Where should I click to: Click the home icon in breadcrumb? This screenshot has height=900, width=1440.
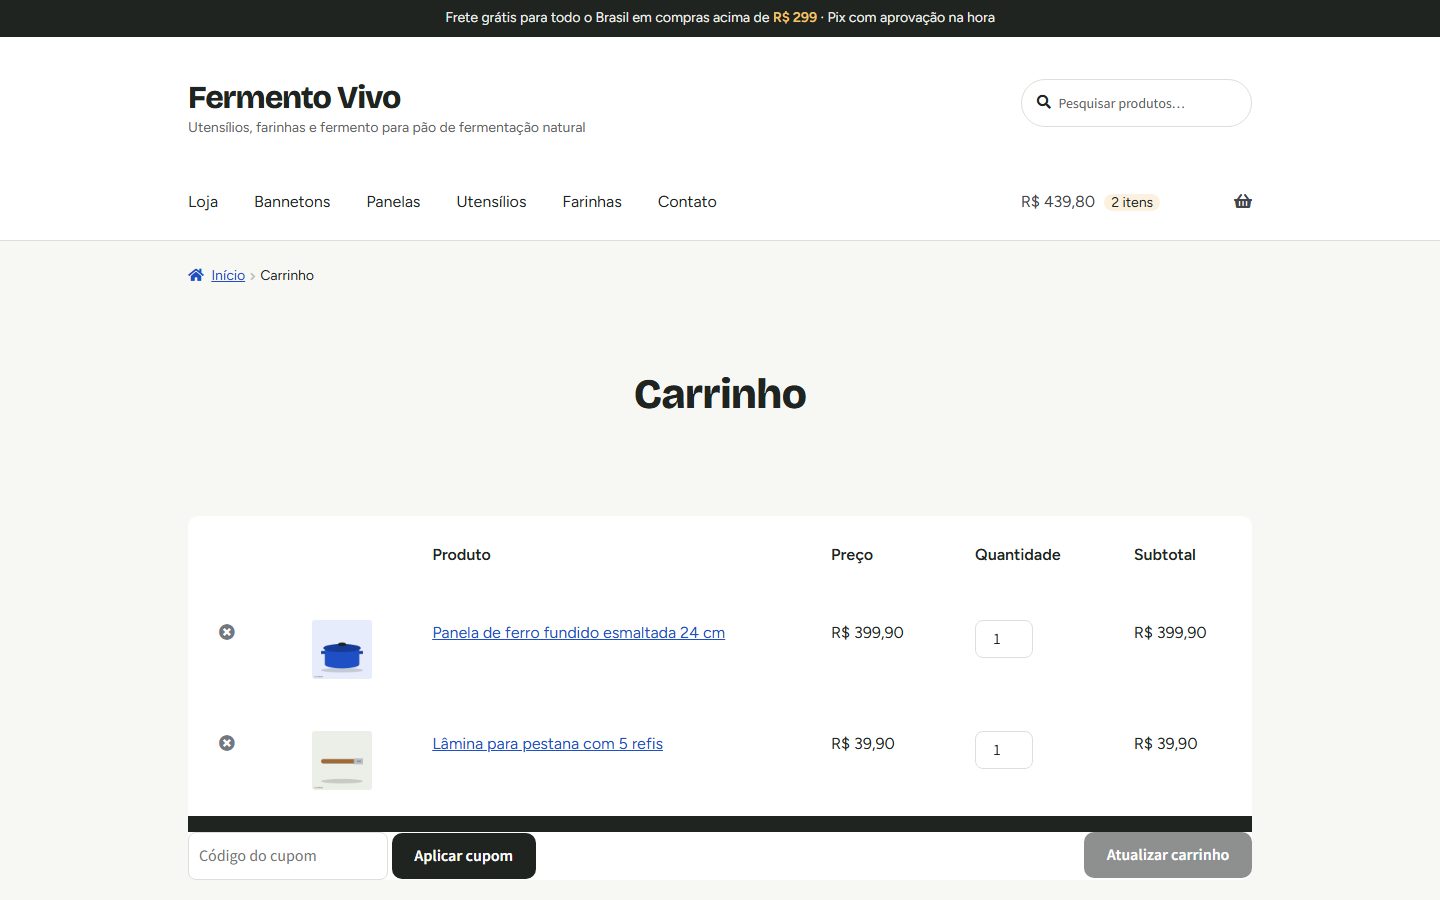pos(196,275)
